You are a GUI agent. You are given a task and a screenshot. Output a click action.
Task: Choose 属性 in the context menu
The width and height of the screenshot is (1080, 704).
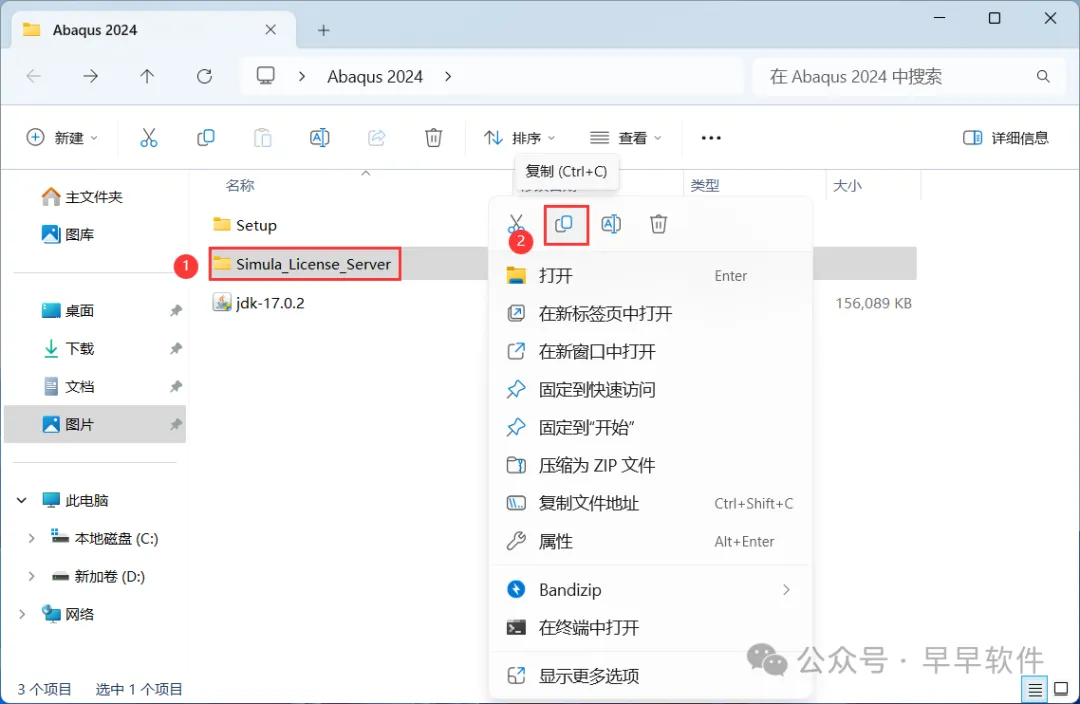(x=651, y=541)
